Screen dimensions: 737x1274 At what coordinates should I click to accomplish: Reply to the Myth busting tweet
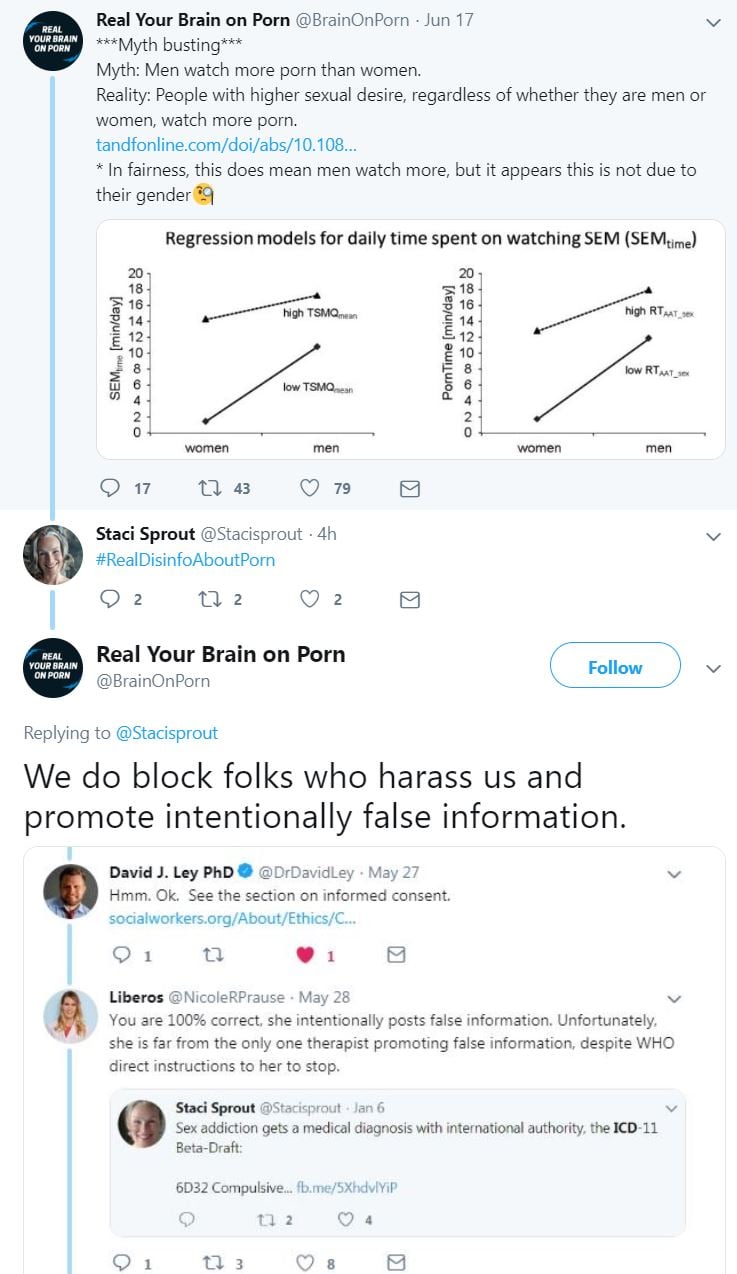pyautogui.click(x=111, y=488)
